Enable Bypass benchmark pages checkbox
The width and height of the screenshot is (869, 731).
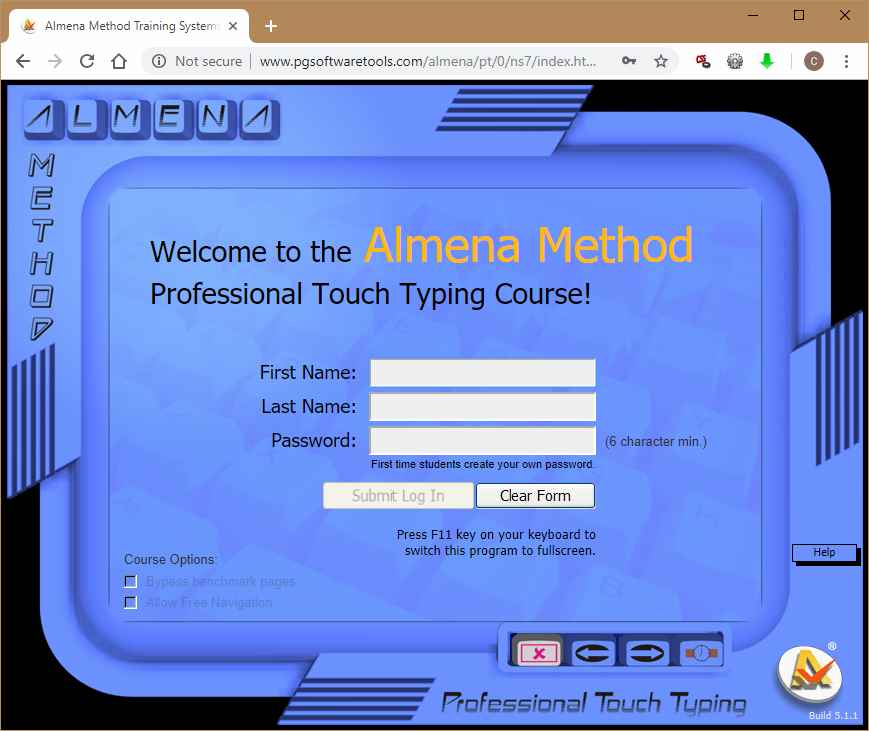tap(131, 581)
